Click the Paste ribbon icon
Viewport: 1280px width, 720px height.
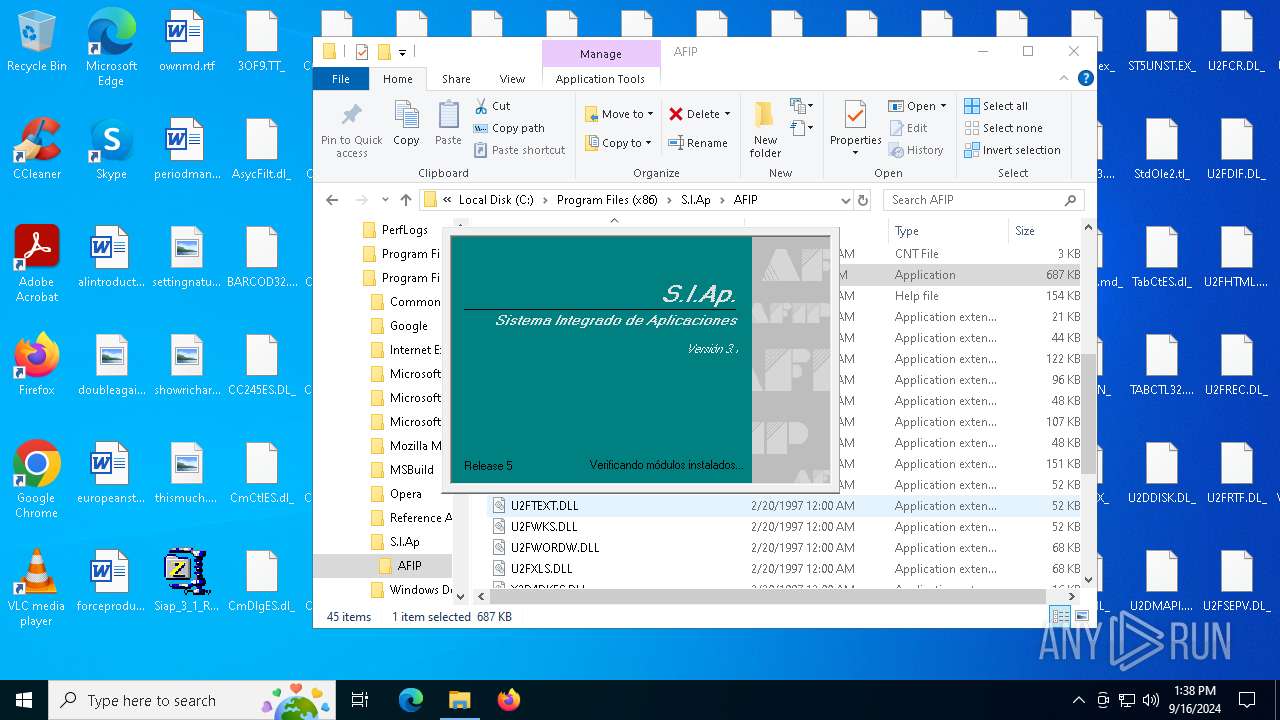(448, 124)
